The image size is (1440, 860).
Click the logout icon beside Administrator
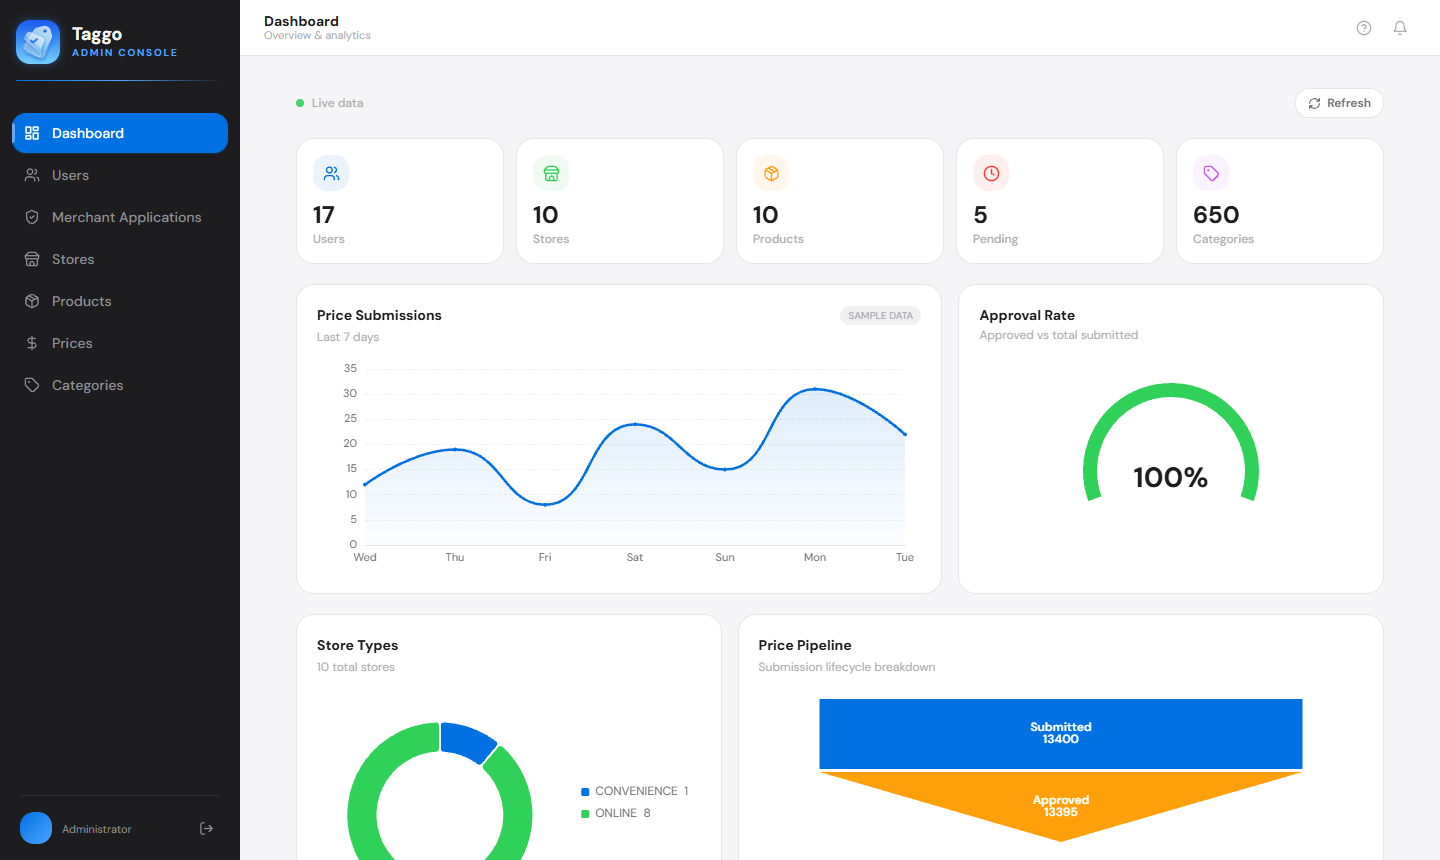click(x=207, y=828)
